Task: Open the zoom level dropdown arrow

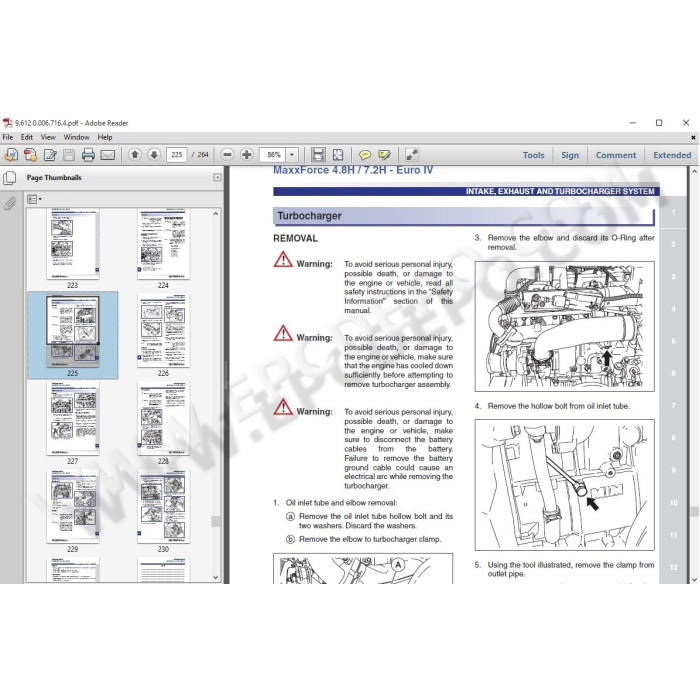Action: click(292, 155)
